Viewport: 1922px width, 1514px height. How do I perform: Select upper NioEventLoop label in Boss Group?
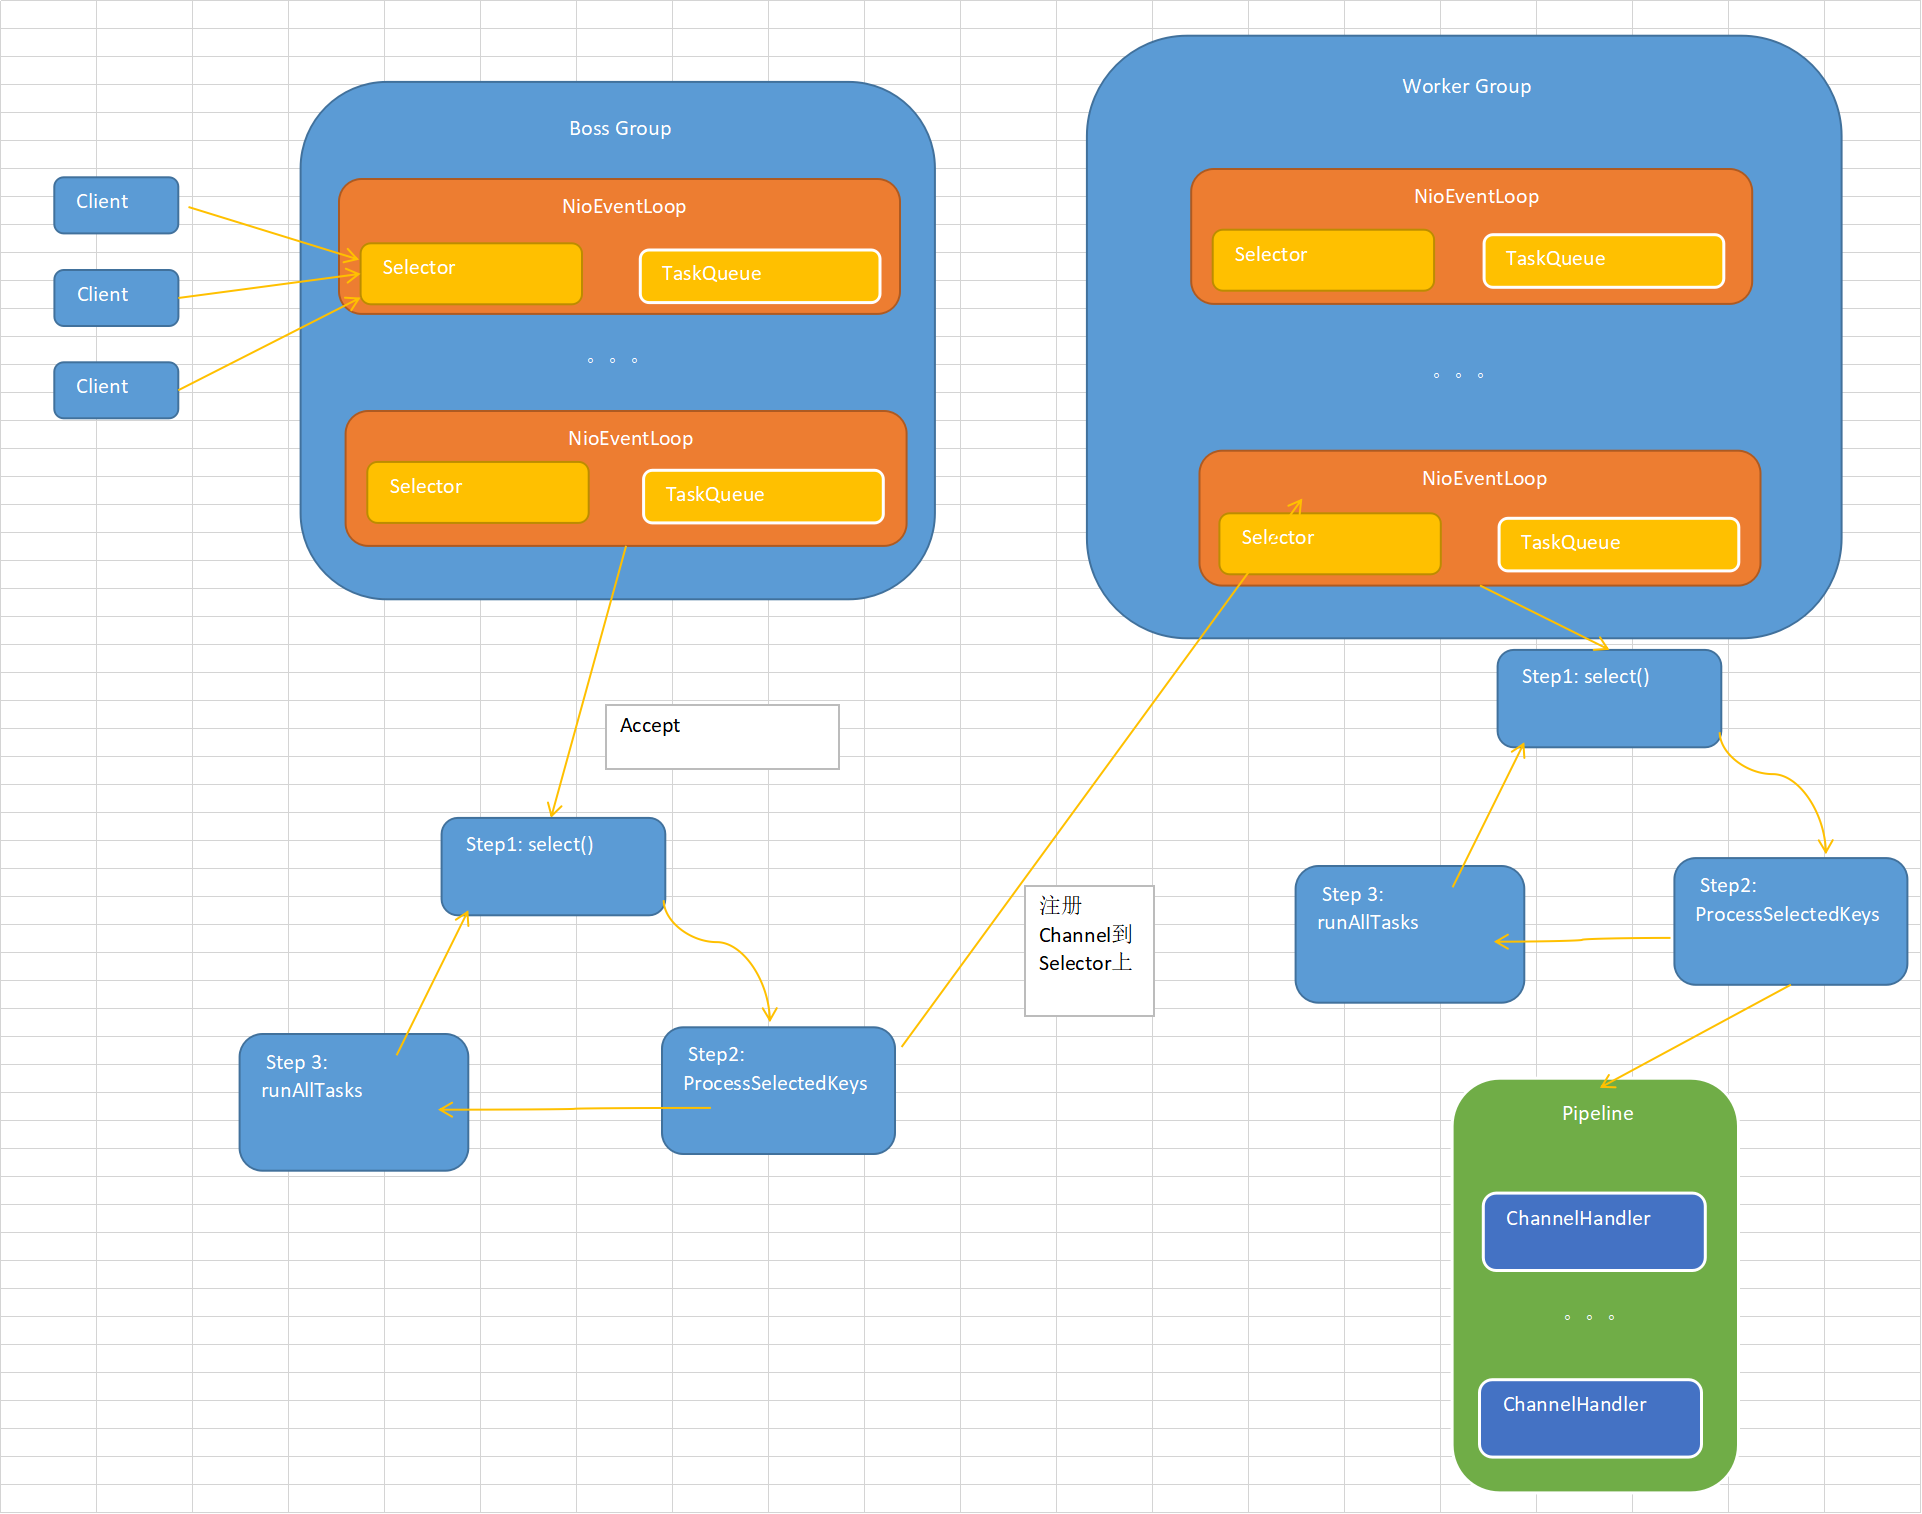point(624,206)
